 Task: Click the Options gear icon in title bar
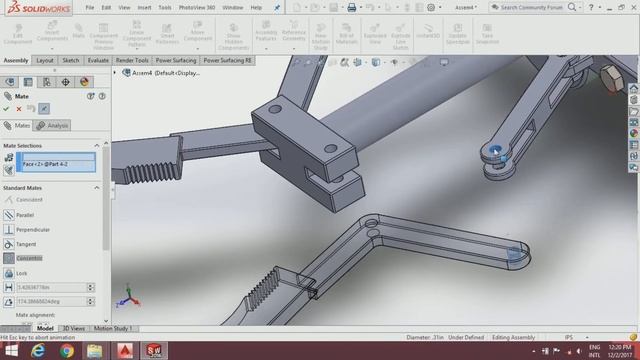tap(431, 7)
